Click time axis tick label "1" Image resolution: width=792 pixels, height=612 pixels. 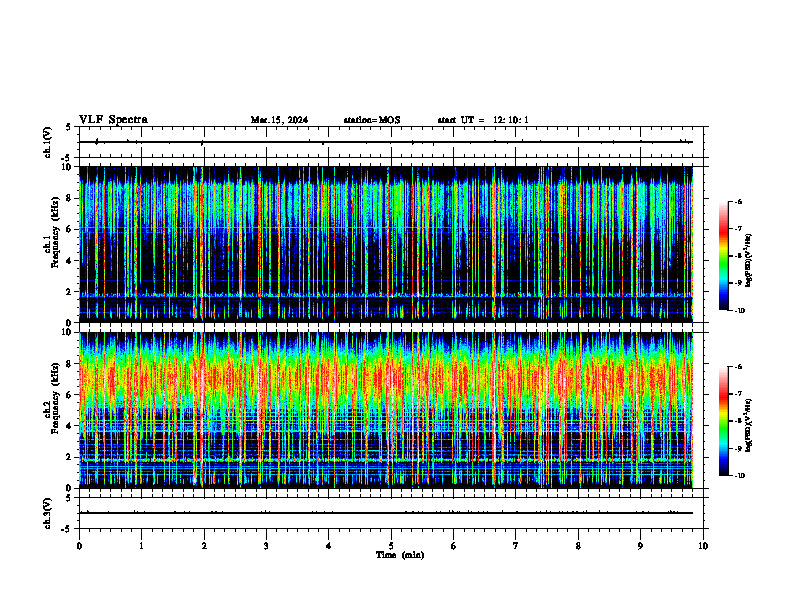141,546
